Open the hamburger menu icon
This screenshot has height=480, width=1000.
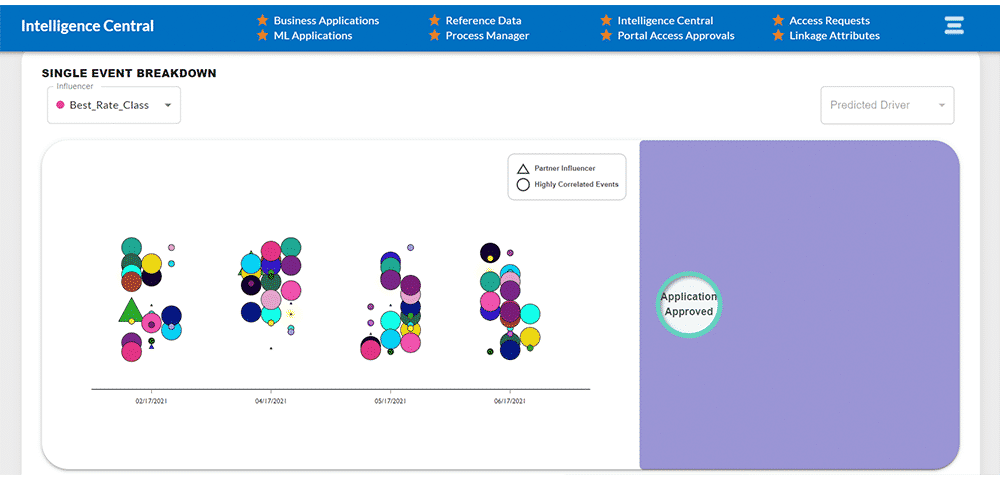954,26
